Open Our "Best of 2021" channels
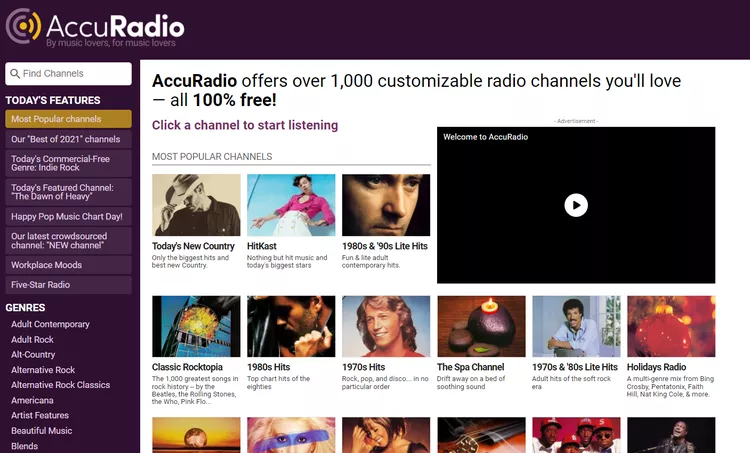Viewport: 750px width, 453px height. coord(68,139)
